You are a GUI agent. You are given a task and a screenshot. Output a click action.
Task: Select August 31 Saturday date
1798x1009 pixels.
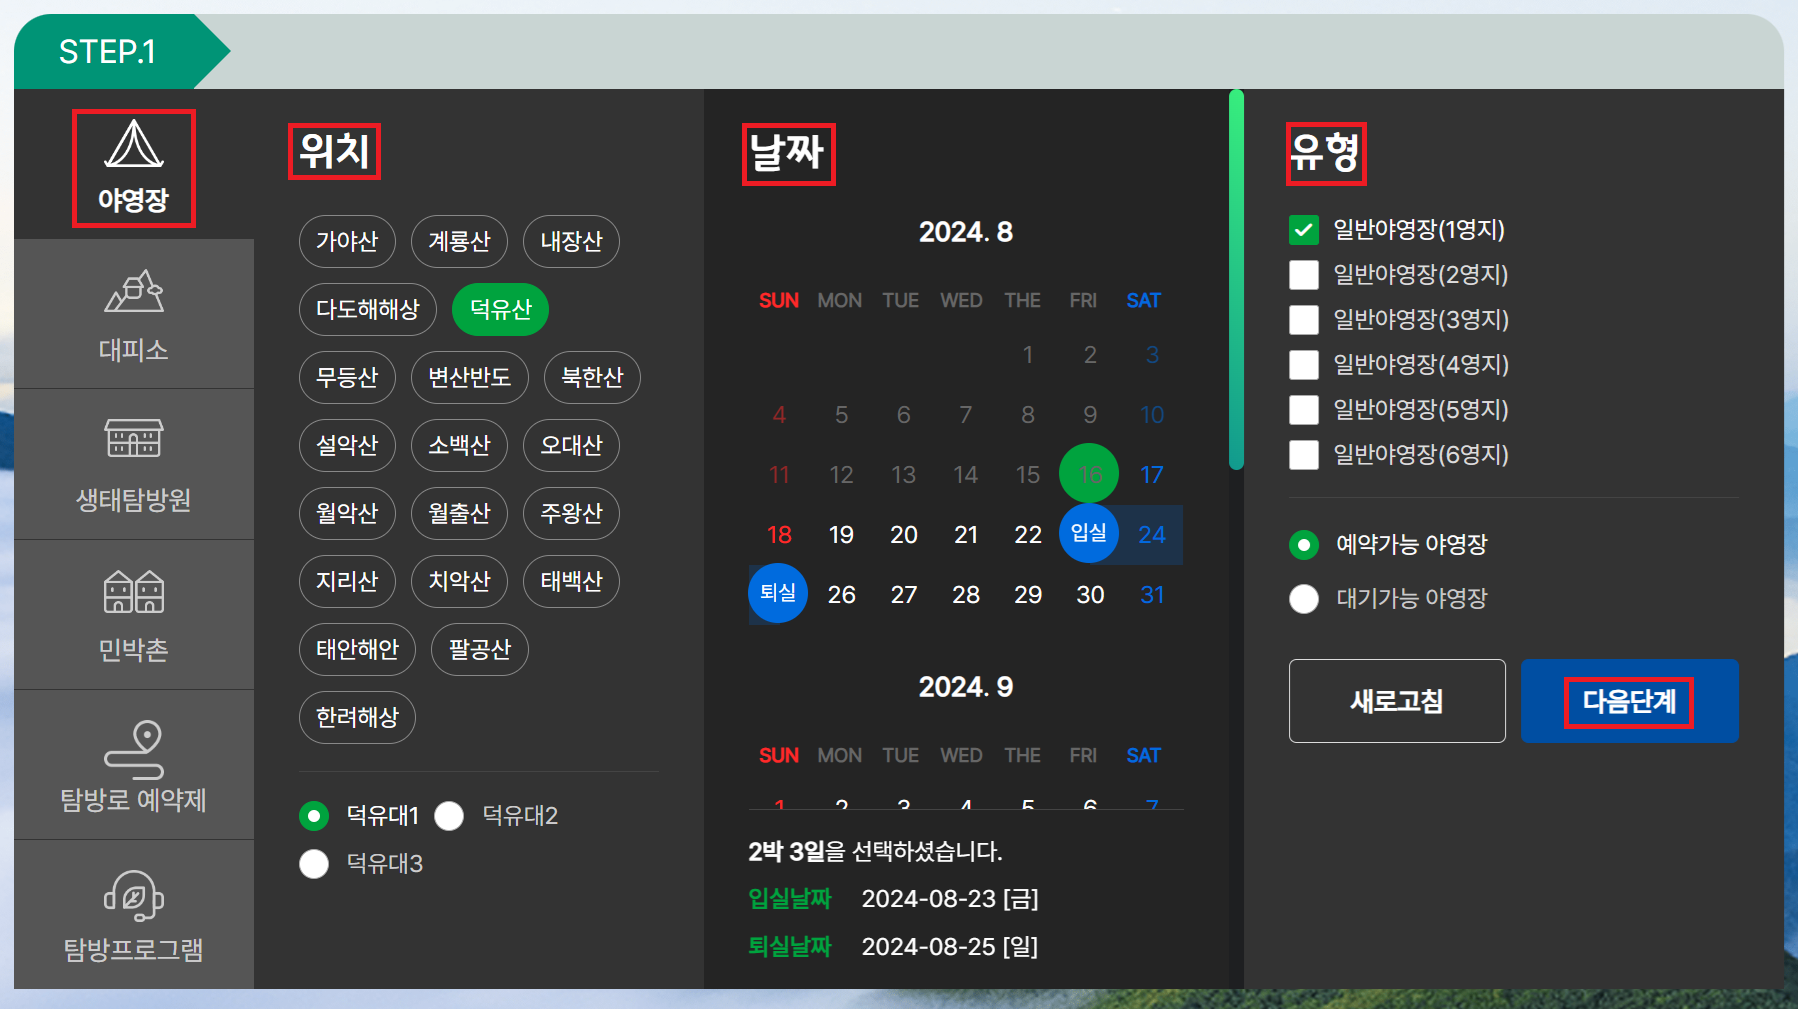click(1152, 595)
